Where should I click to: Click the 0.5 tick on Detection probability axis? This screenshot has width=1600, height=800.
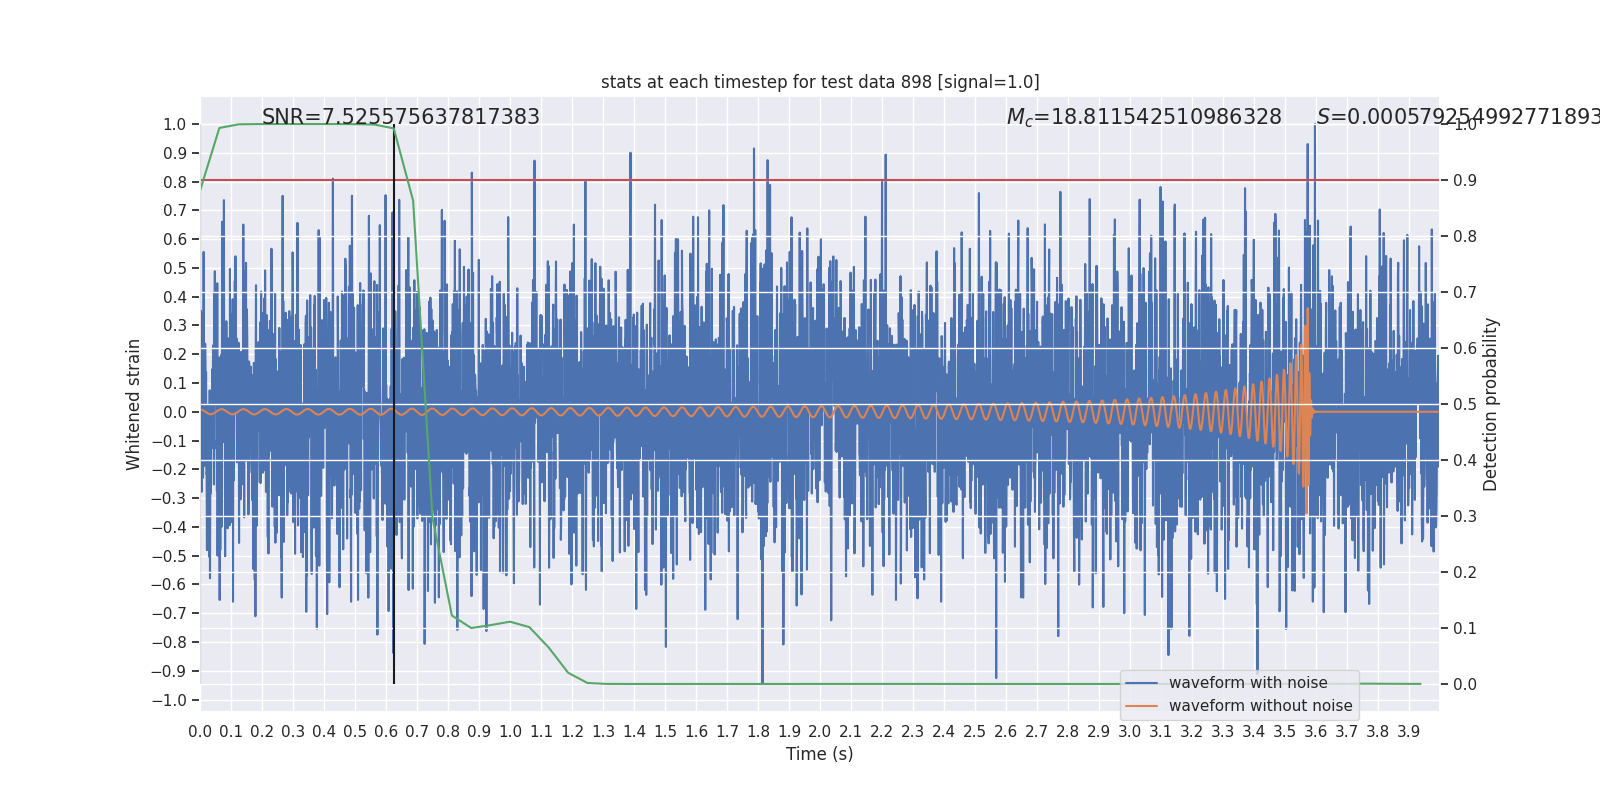coord(1465,405)
